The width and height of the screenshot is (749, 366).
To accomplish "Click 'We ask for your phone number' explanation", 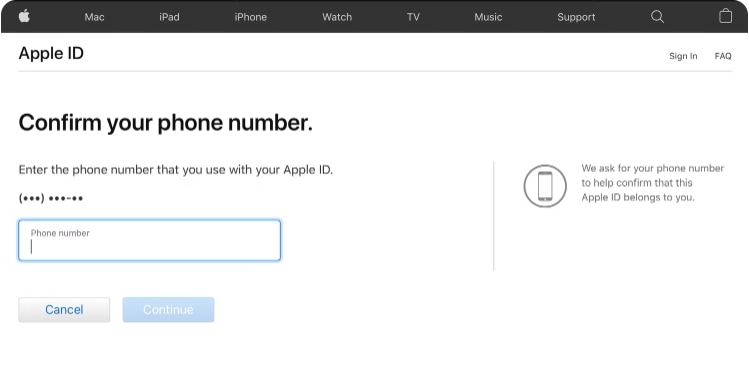I will [653, 183].
